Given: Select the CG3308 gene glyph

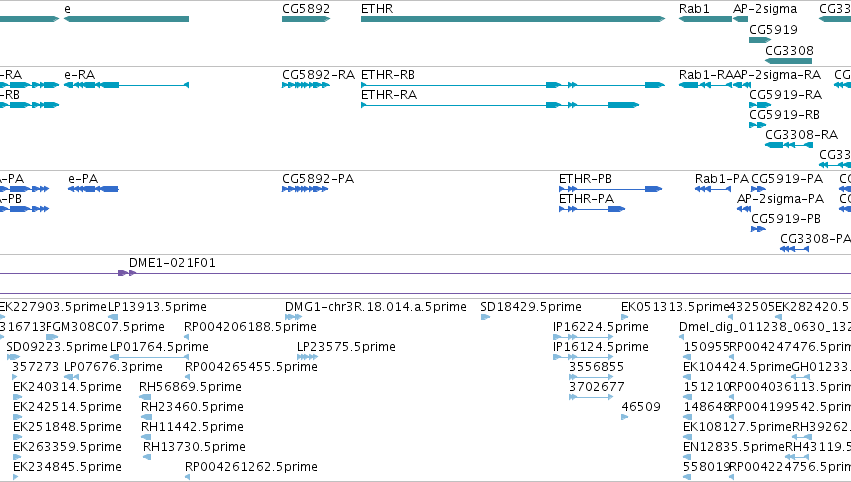Looking at the screenshot, I should (x=789, y=61).
